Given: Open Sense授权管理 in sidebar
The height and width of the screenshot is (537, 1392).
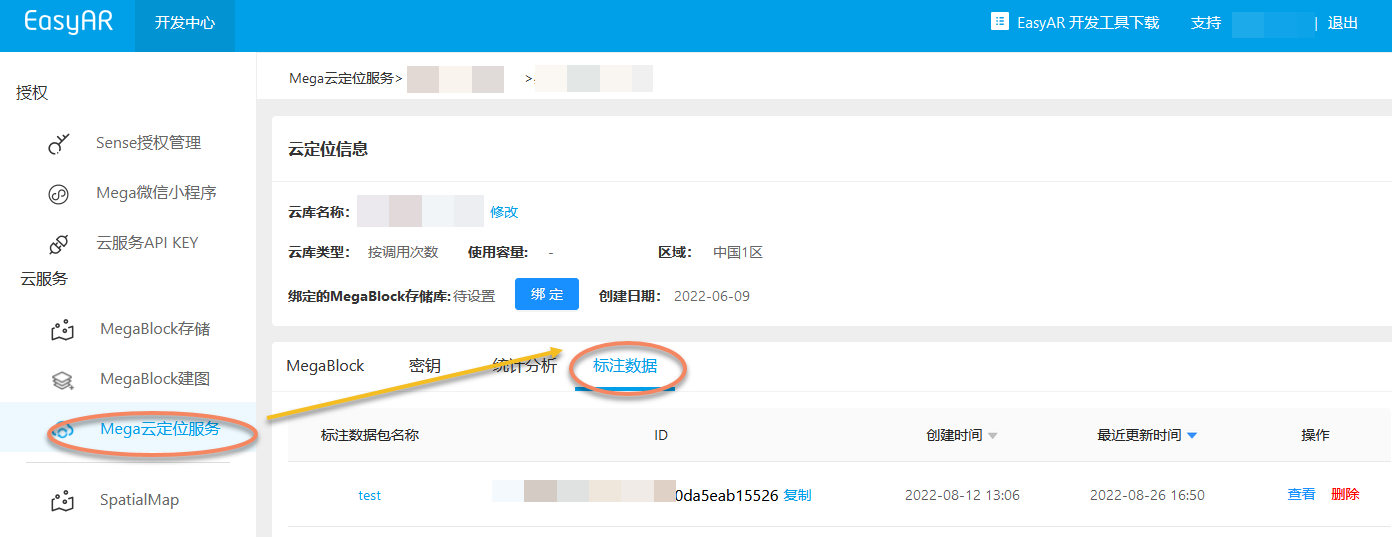Looking at the screenshot, I should [x=148, y=143].
